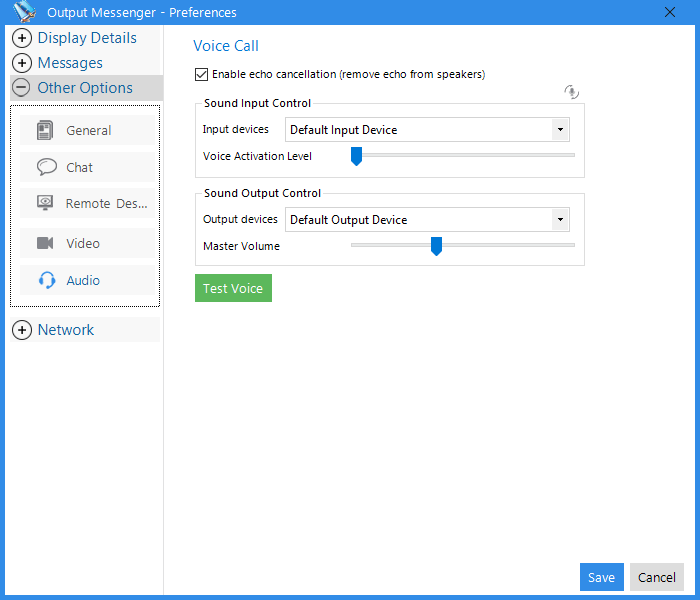Click the Chat speech bubble icon

(x=46, y=167)
